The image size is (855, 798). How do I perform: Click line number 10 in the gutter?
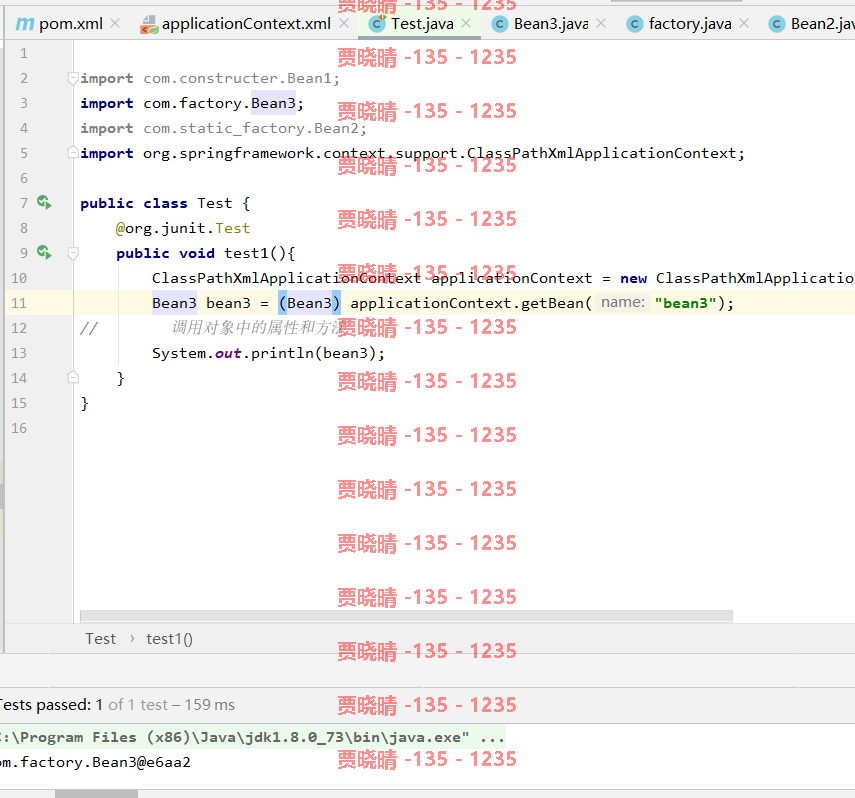(x=19, y=278)
